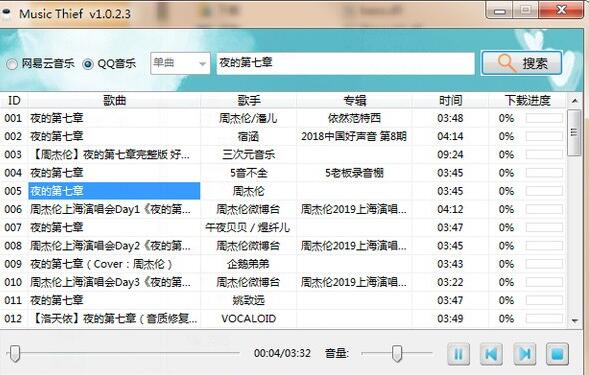Click artist 企鹅弟弟 in row 009
Screen dimensions: 589x375
(x=248, y=264)
